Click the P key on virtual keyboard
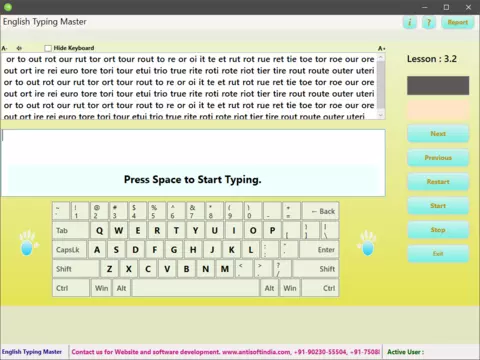The height and width of the screenshot is (360, 480). point(272,230)
